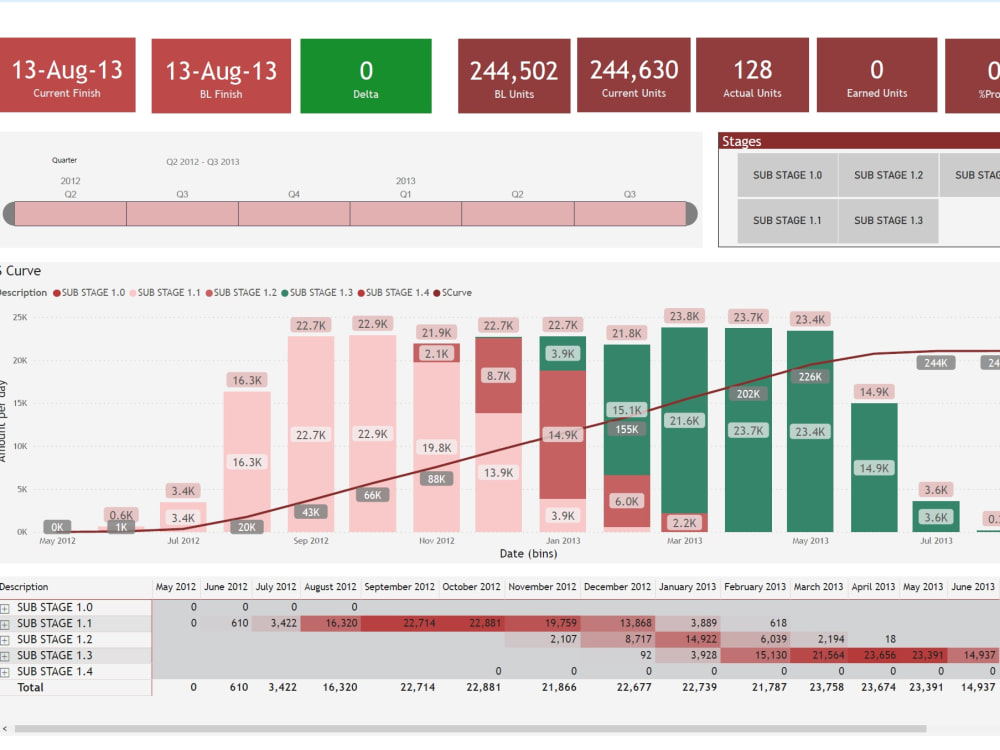
Task: Expand the SUB STAGE 1.0 row
Action: [4, 608]
